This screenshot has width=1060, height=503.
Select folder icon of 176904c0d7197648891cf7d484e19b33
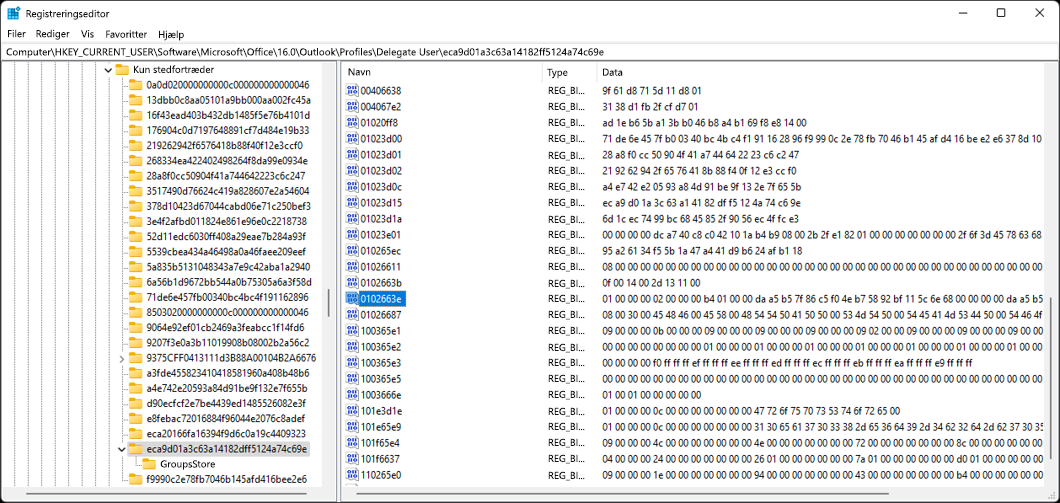pos(135,130)
